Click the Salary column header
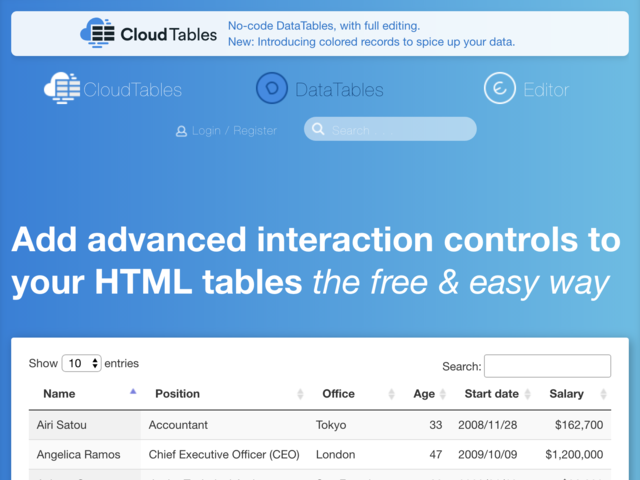 coord(573,394)
